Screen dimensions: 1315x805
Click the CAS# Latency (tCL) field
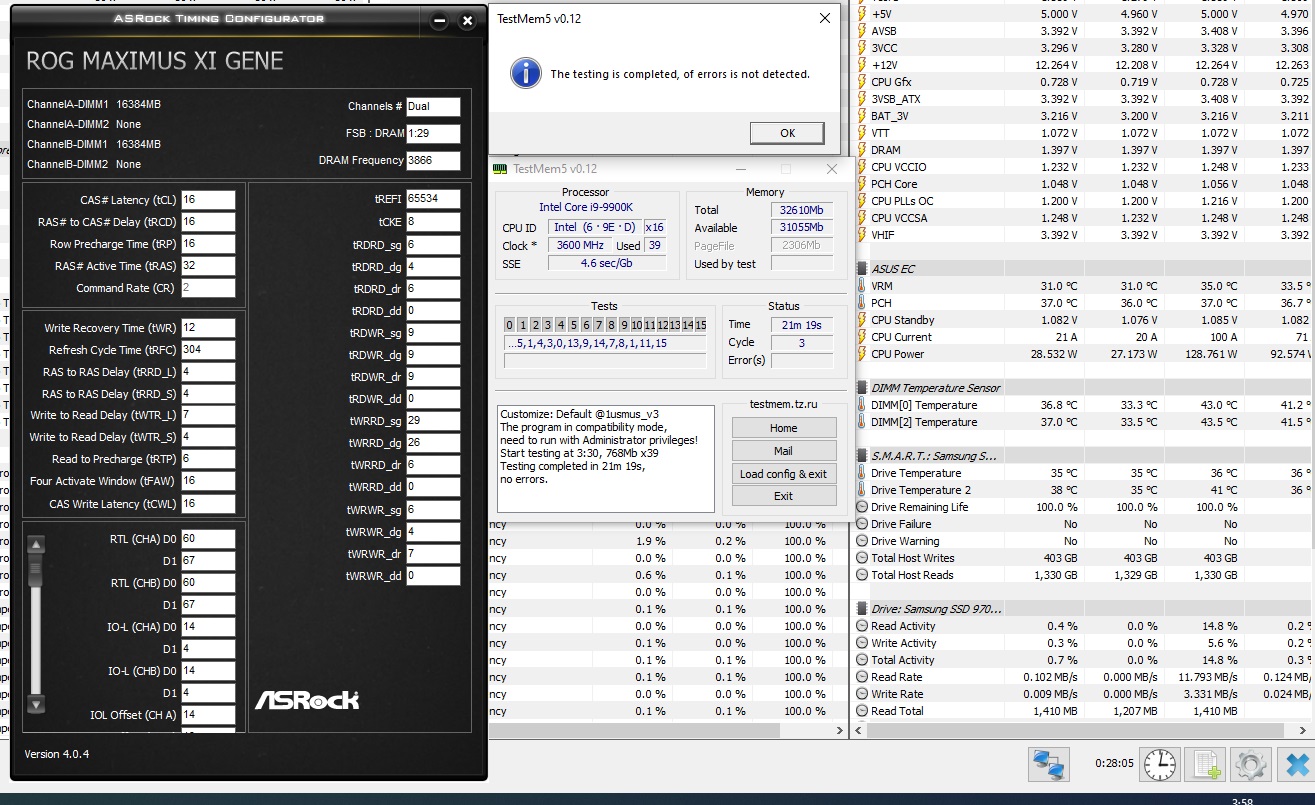[x=208, y=200]
